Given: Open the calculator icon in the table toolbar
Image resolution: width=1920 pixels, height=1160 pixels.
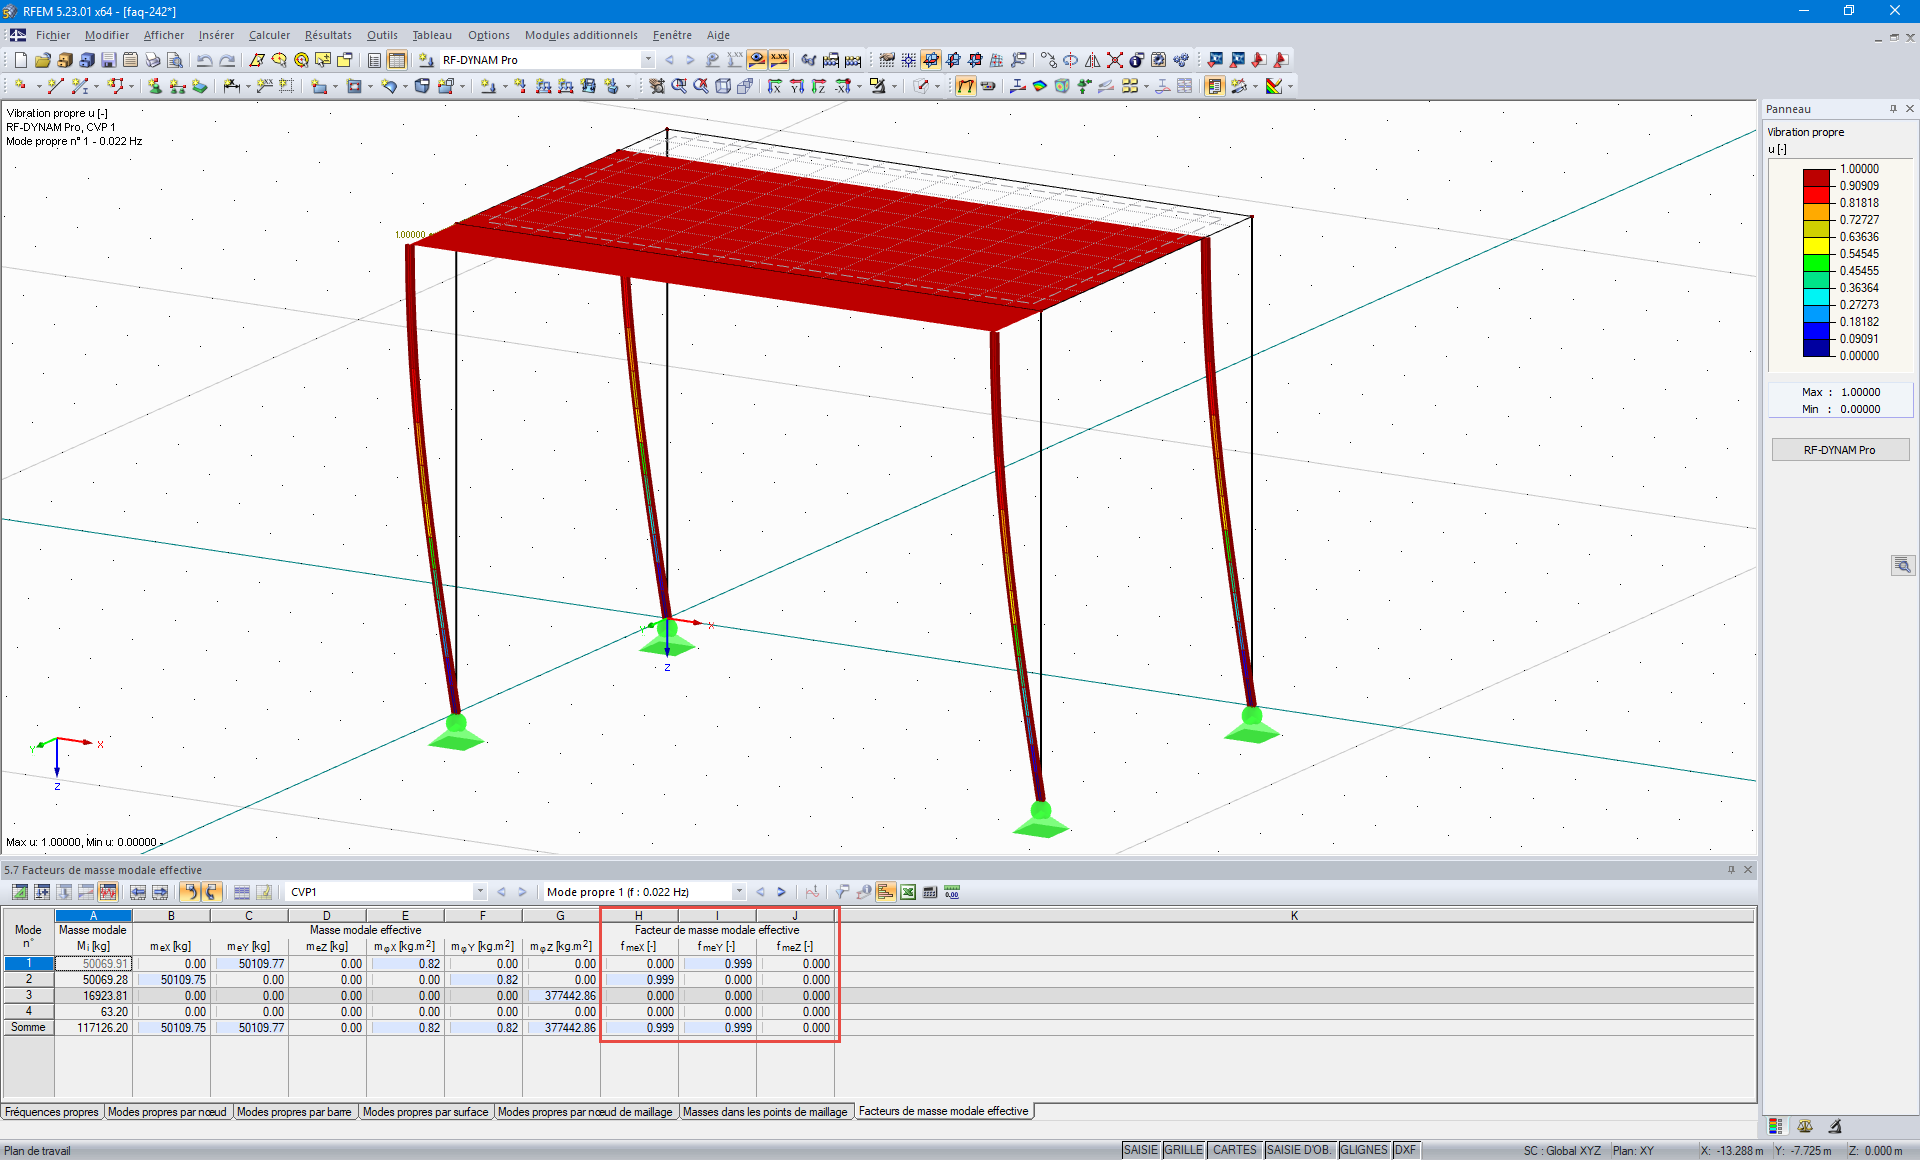Looking at the screenshot, I should (930, 891).
